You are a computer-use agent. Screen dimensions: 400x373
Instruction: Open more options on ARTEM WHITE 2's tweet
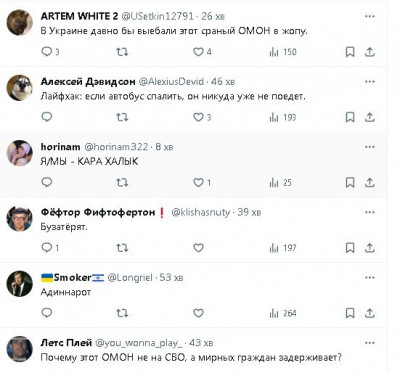pos(370,16)
